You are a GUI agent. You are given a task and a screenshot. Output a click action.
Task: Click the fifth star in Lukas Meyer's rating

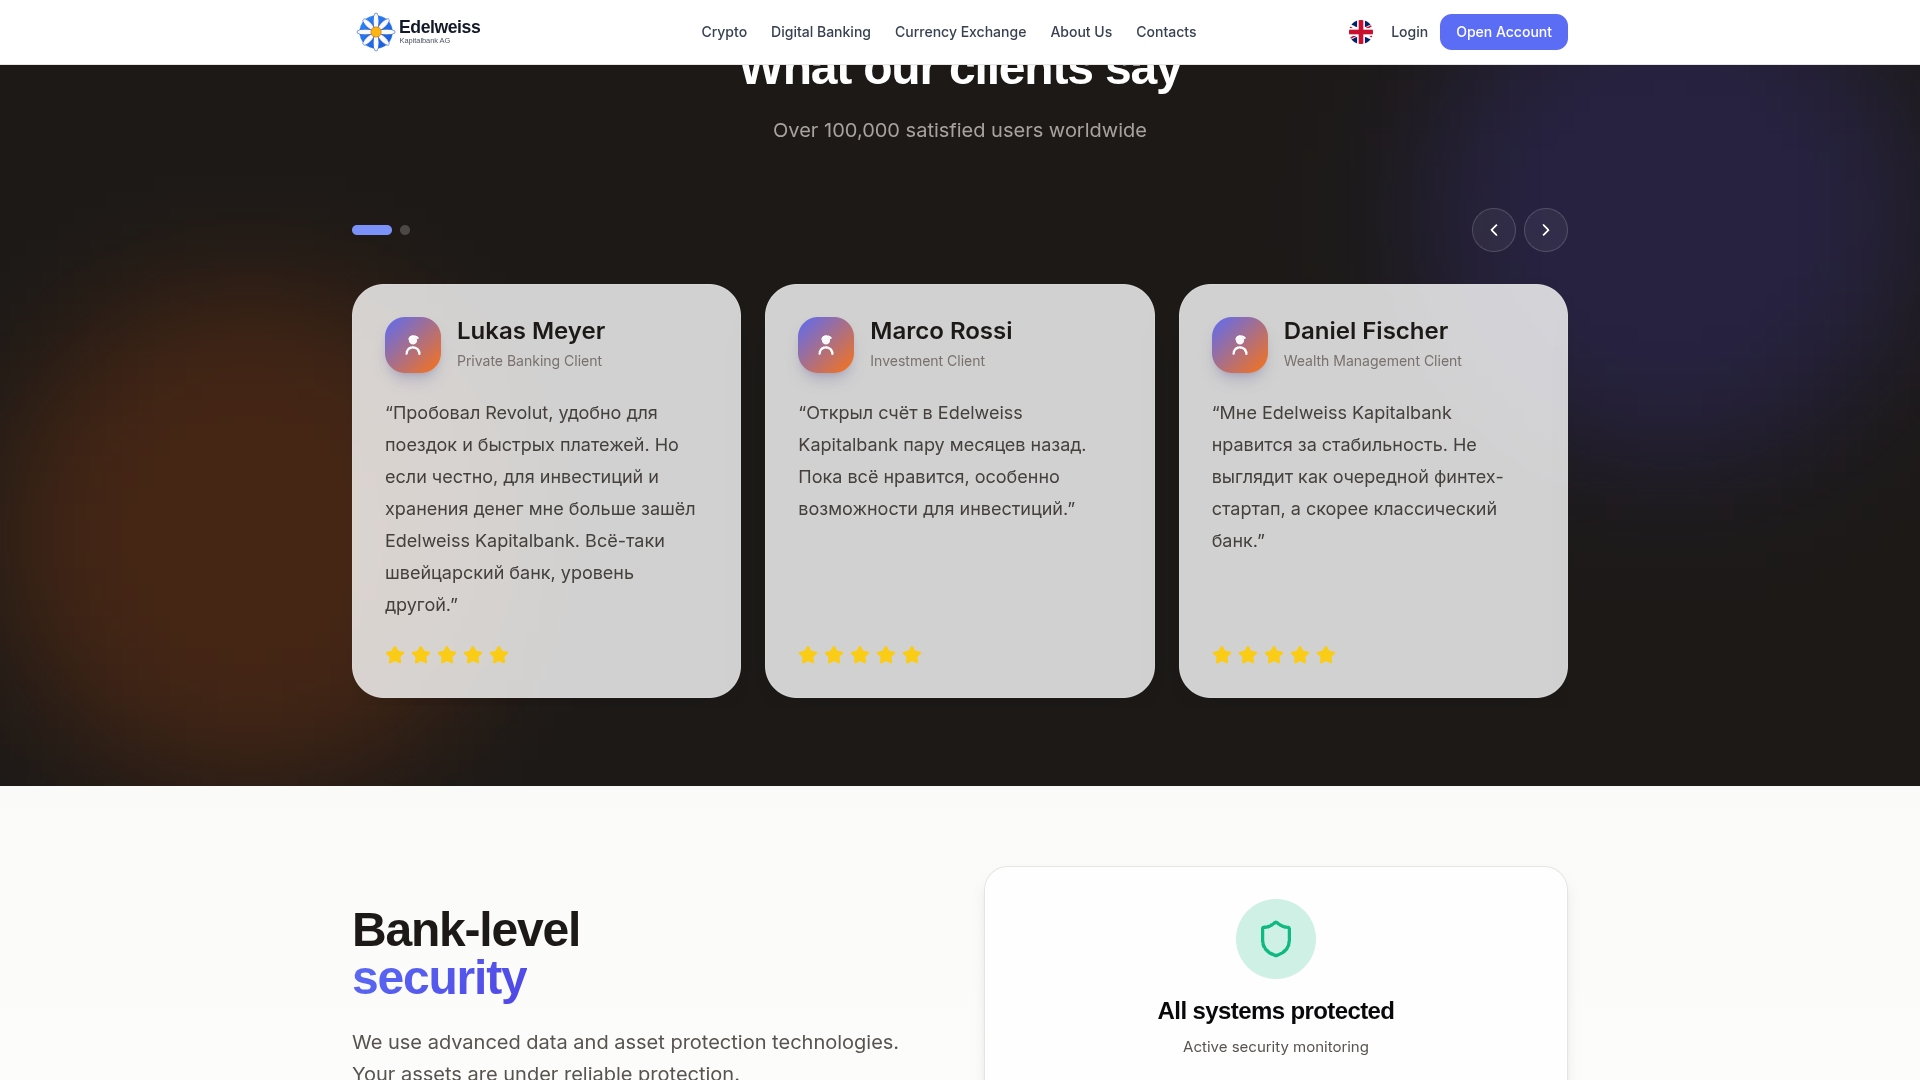pos(499,655)
